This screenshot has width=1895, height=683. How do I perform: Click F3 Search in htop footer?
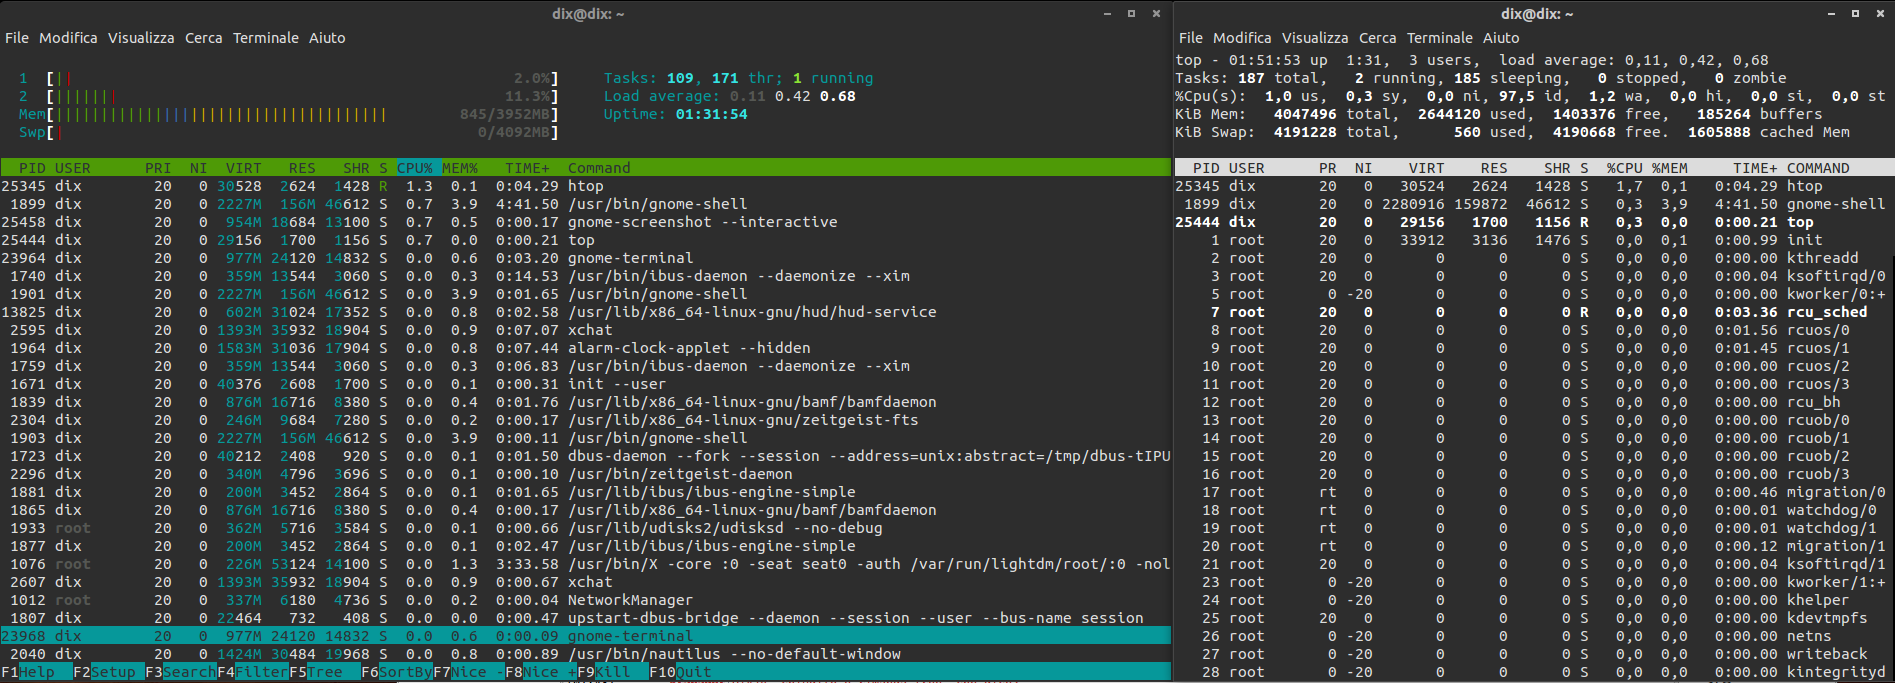181,672
